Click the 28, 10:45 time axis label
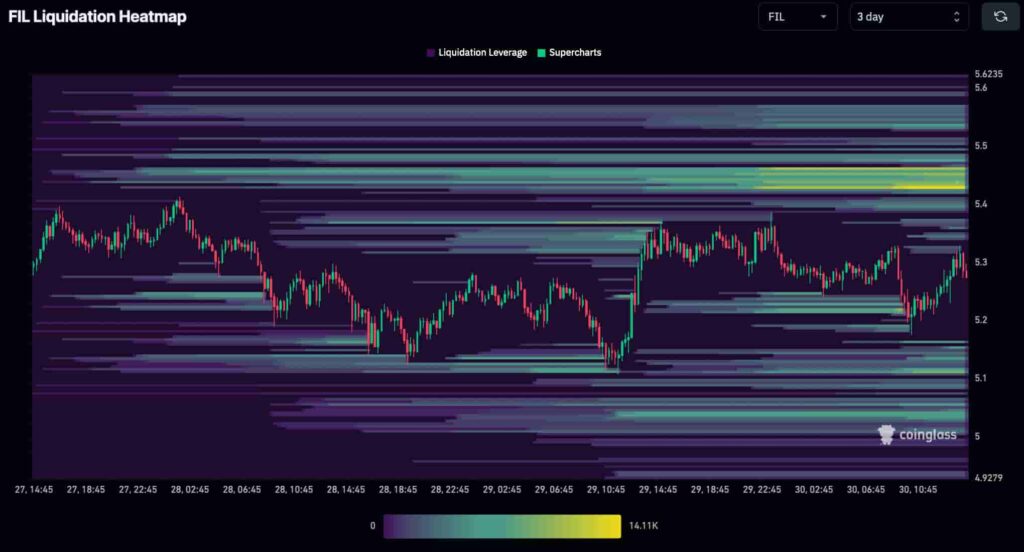The height and width of the screenshot is (552, 1024). 294,489
